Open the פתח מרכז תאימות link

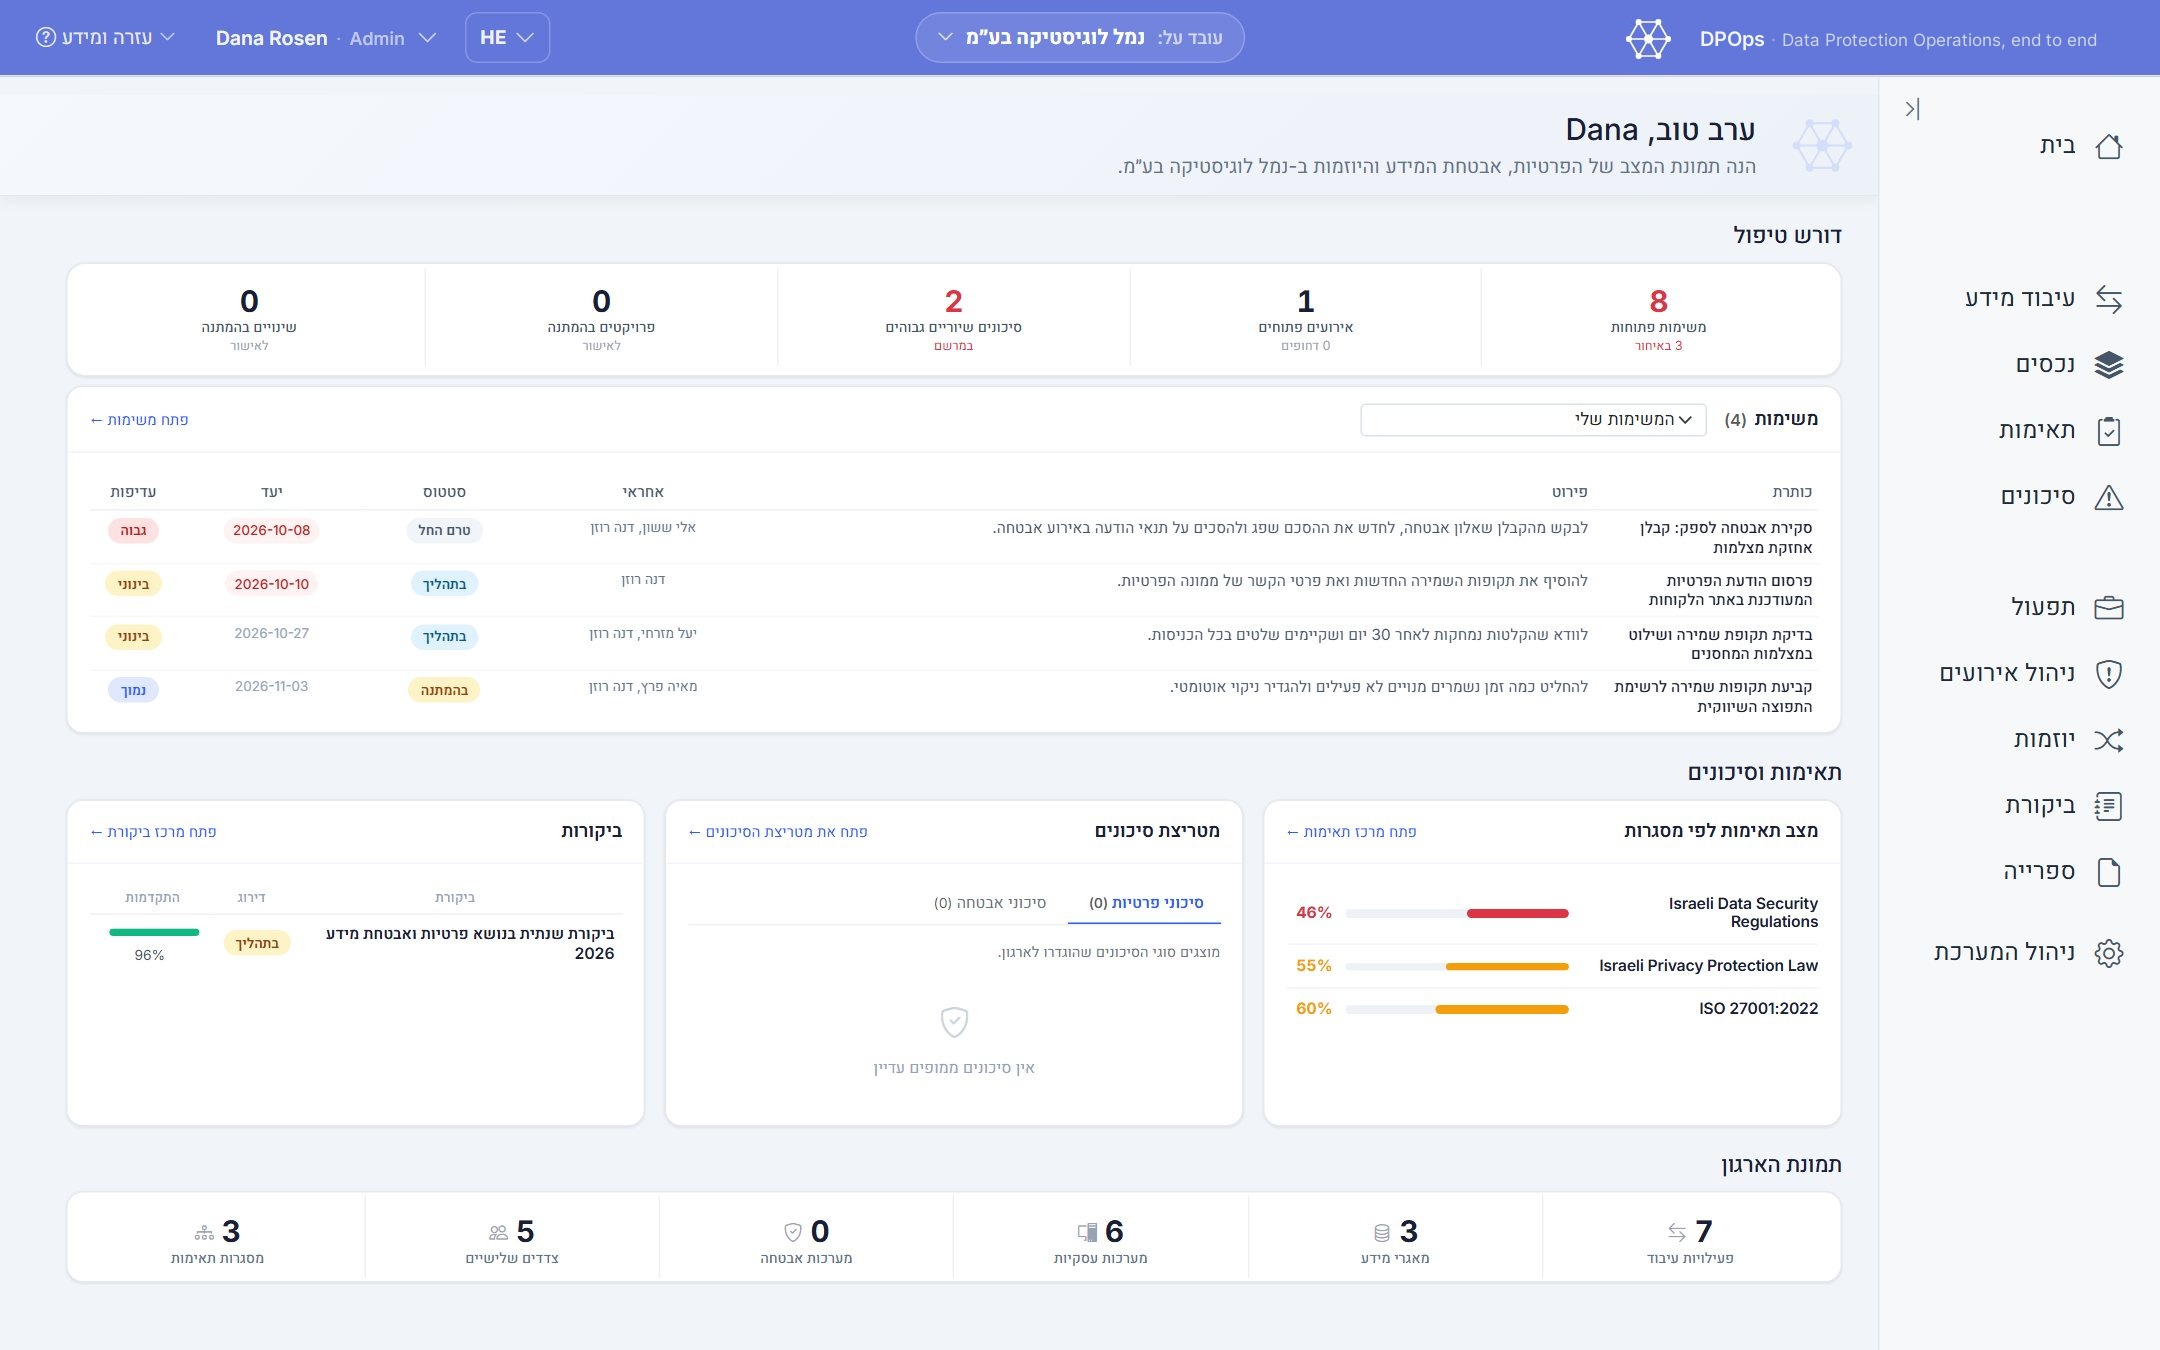(1351, 832)
